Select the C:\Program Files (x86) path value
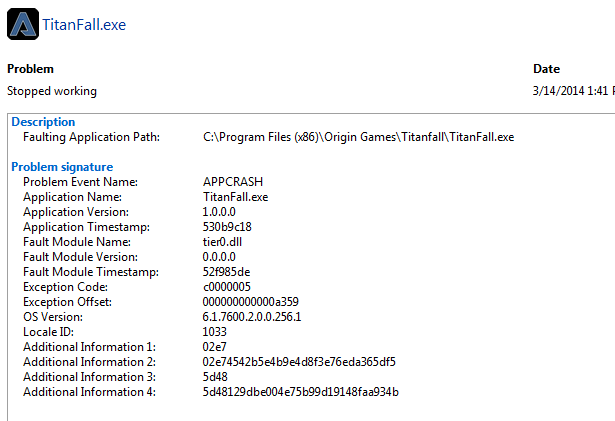The width and height of the screenshot is (615, 421). pyautogui.click(x=358, y=137)
